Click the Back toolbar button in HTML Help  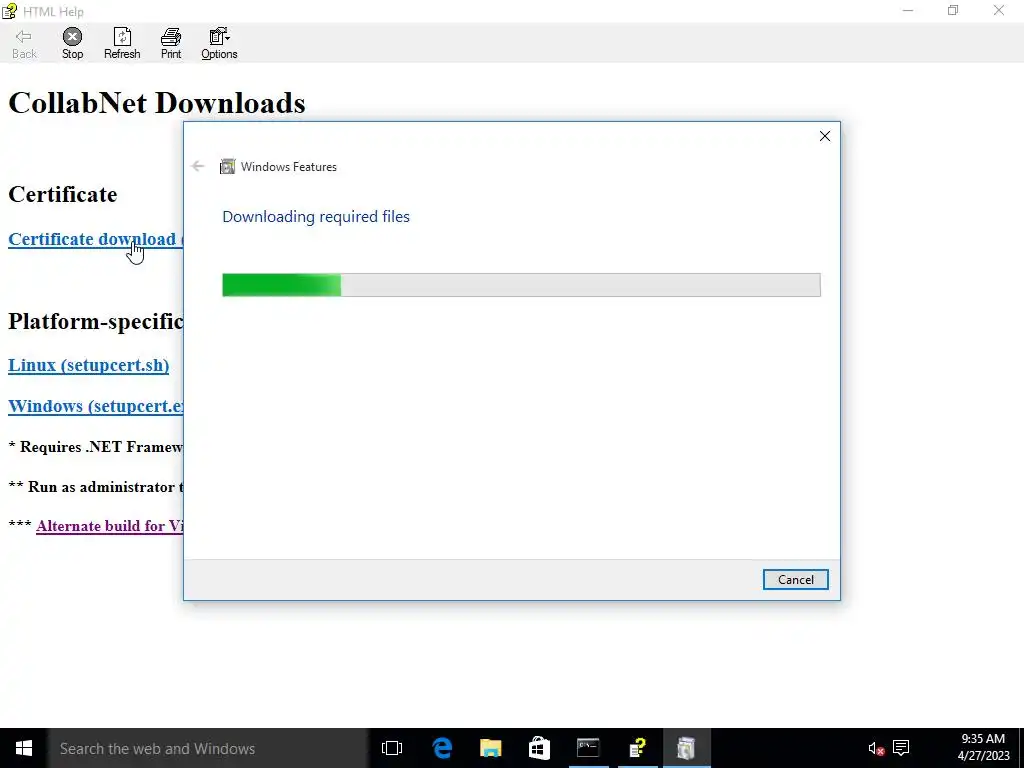click(24, 44)
